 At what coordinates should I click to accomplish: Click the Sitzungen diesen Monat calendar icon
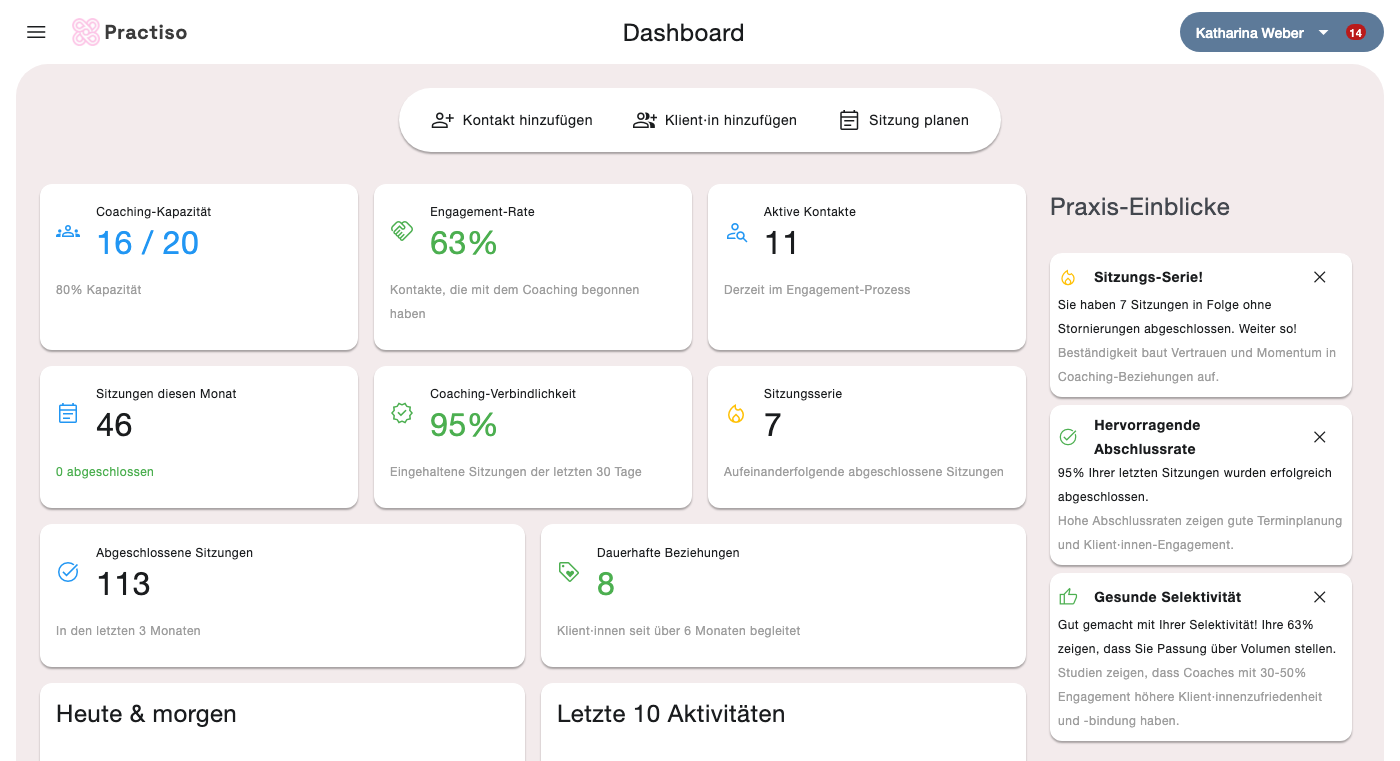(68, 413)
